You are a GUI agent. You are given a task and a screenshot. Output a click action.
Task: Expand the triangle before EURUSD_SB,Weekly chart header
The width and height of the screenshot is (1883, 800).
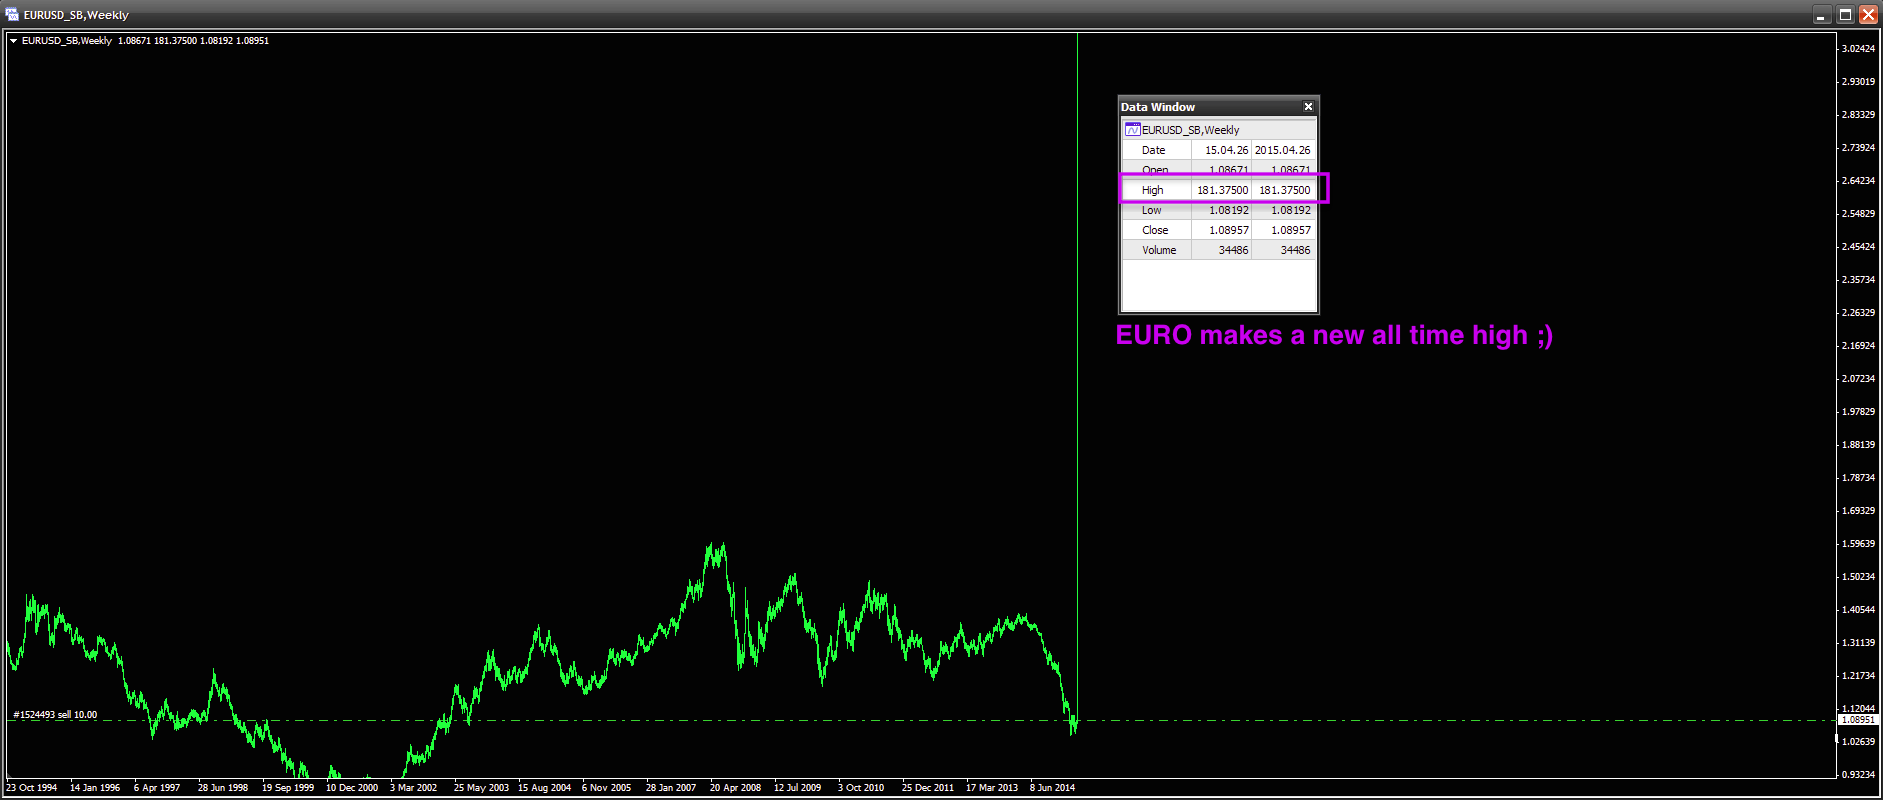(13, 41)
